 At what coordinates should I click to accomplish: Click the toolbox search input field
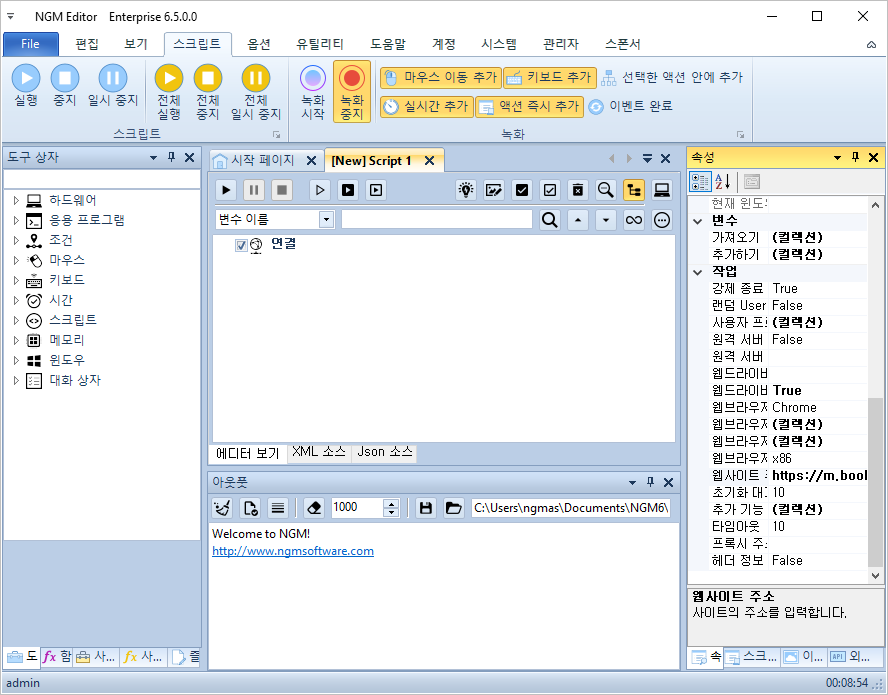(x=102, y=179)
